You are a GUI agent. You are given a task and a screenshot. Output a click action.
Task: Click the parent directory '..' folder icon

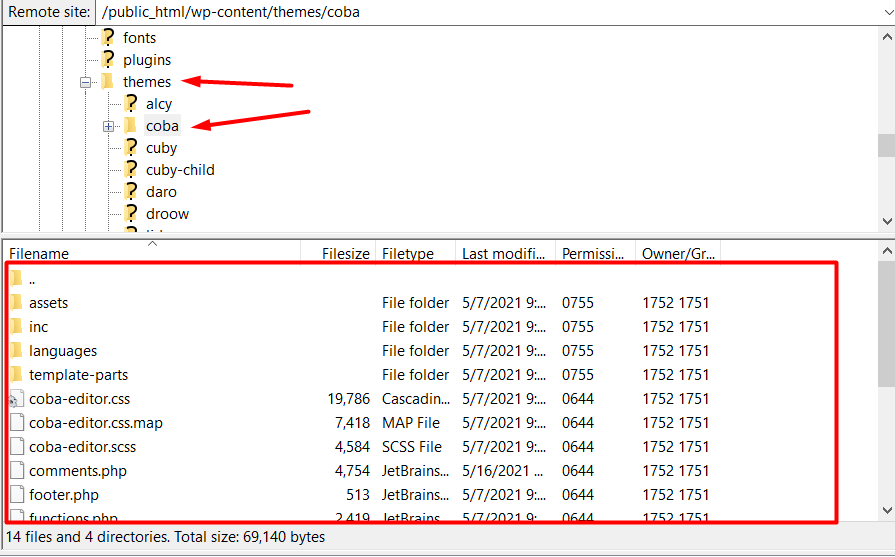pyautogui.click(x=16, y=279)
